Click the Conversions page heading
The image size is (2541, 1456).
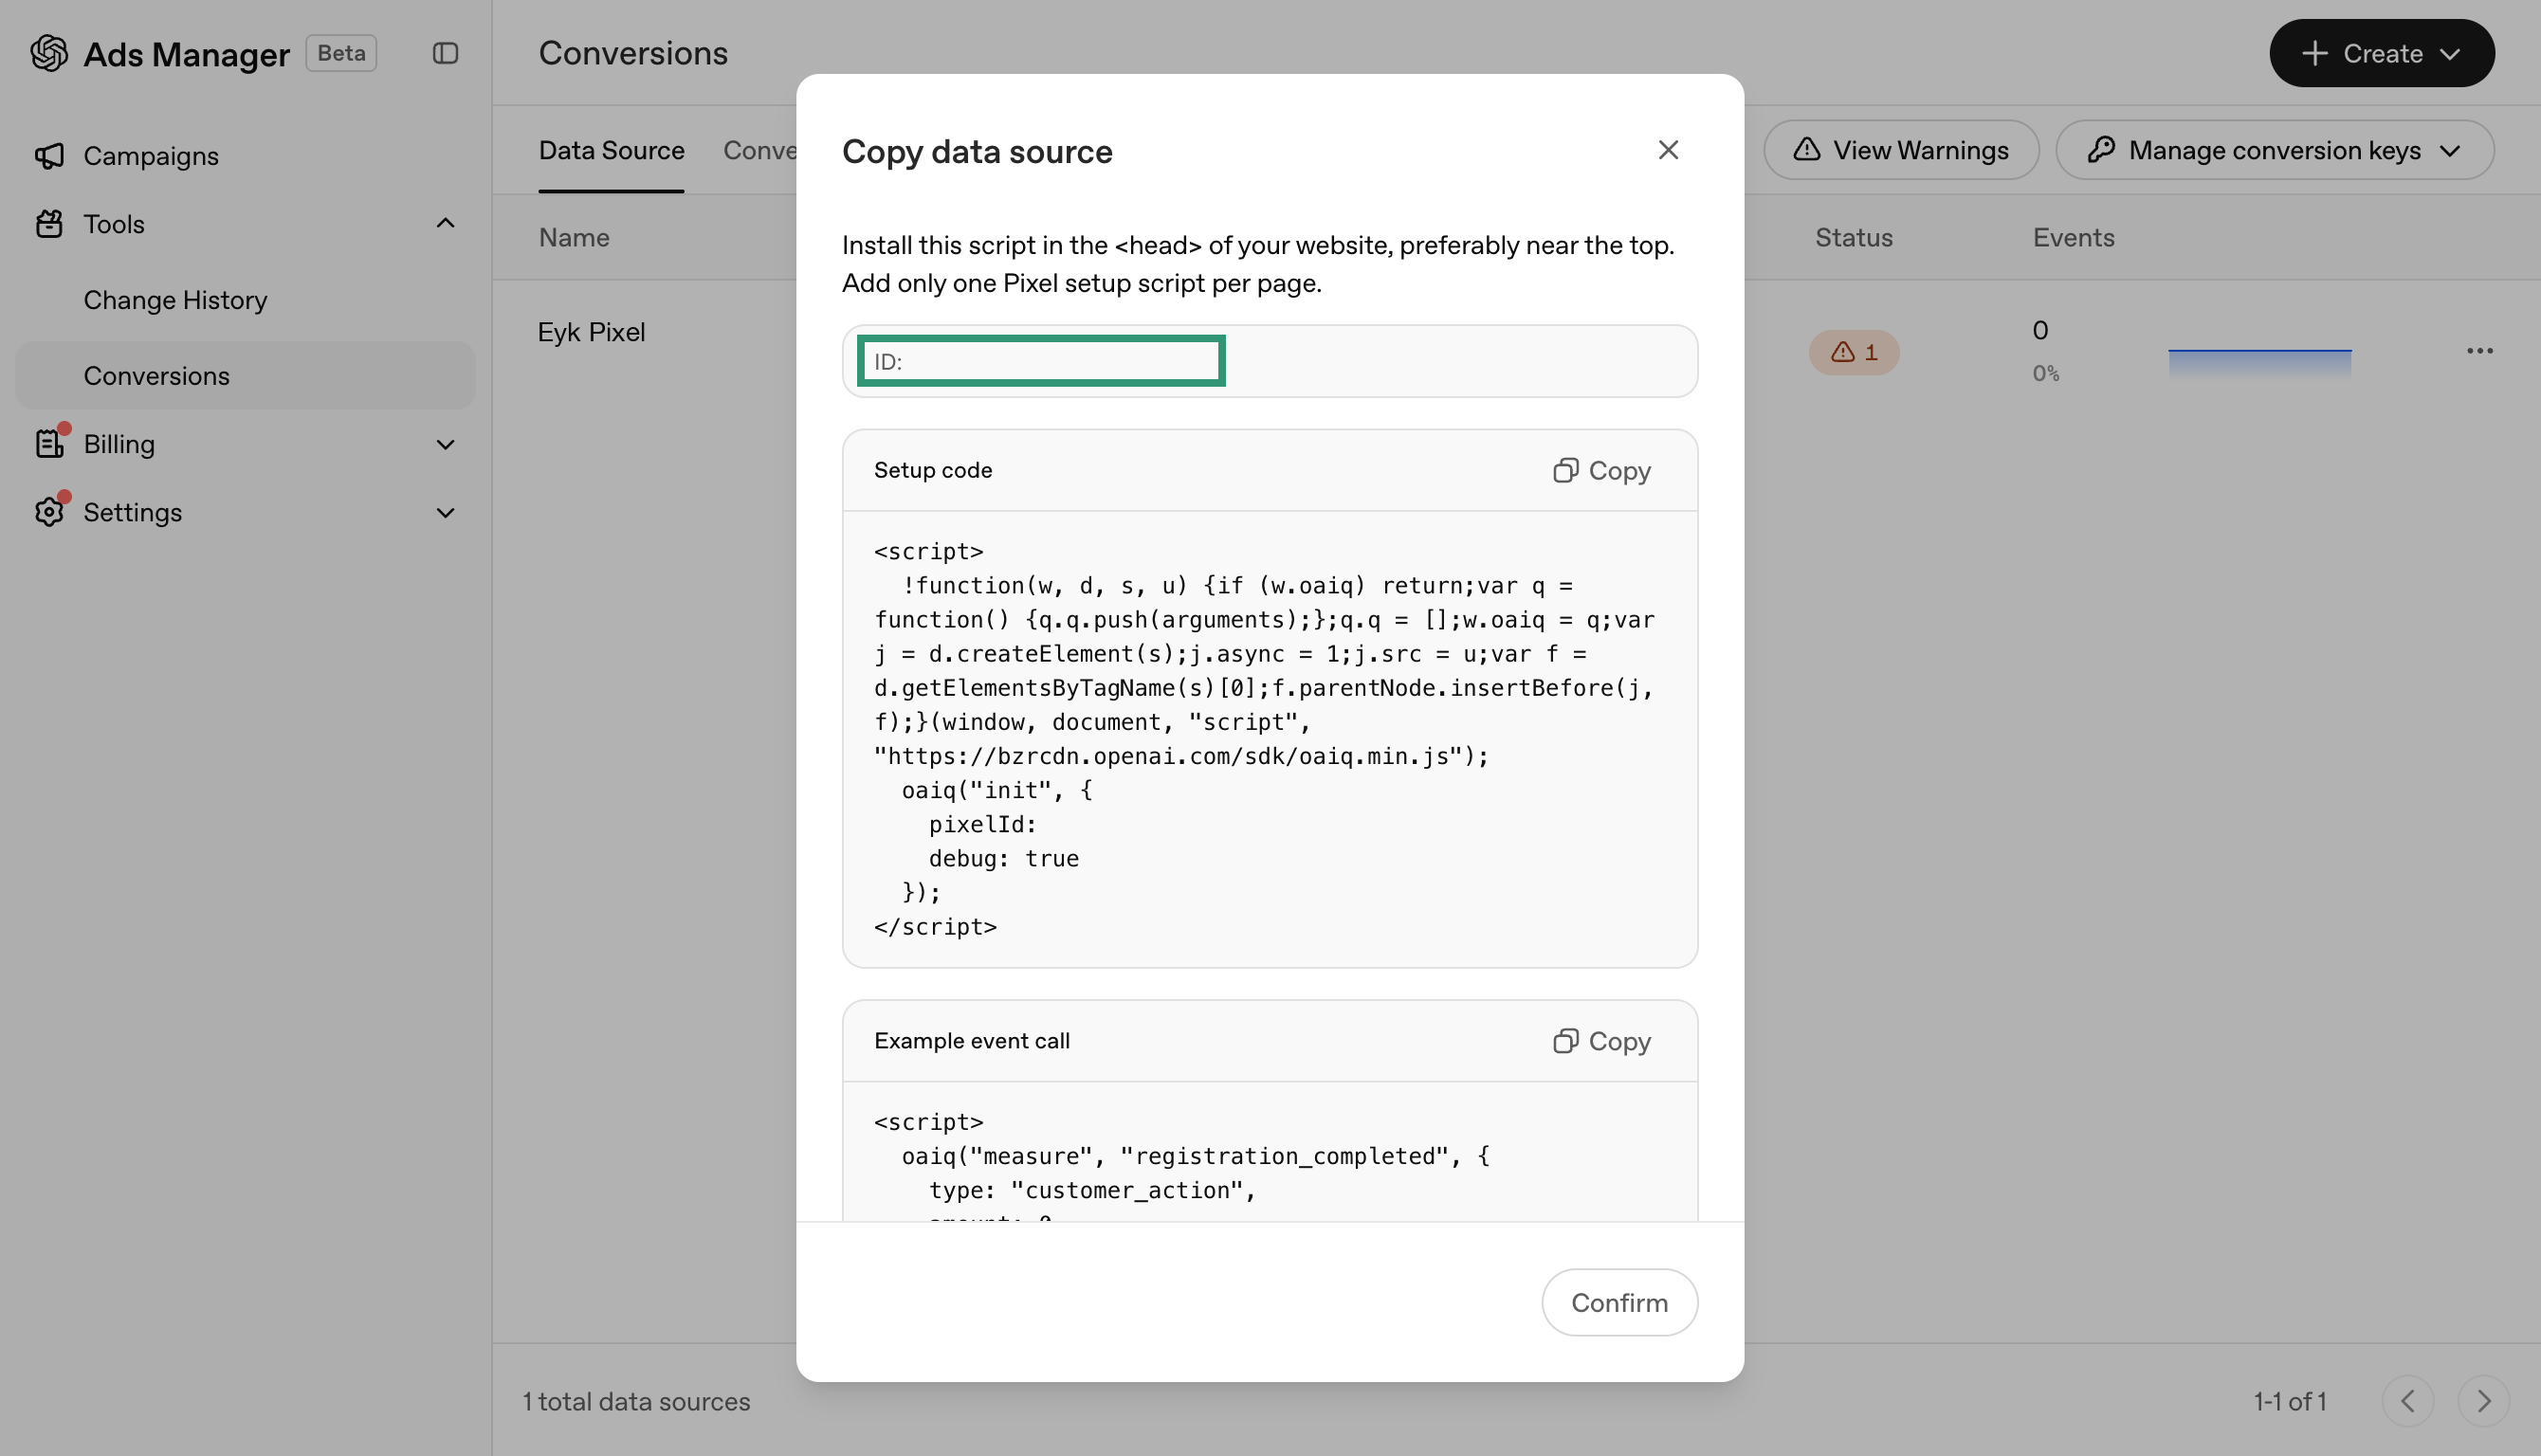pos(633,53)
